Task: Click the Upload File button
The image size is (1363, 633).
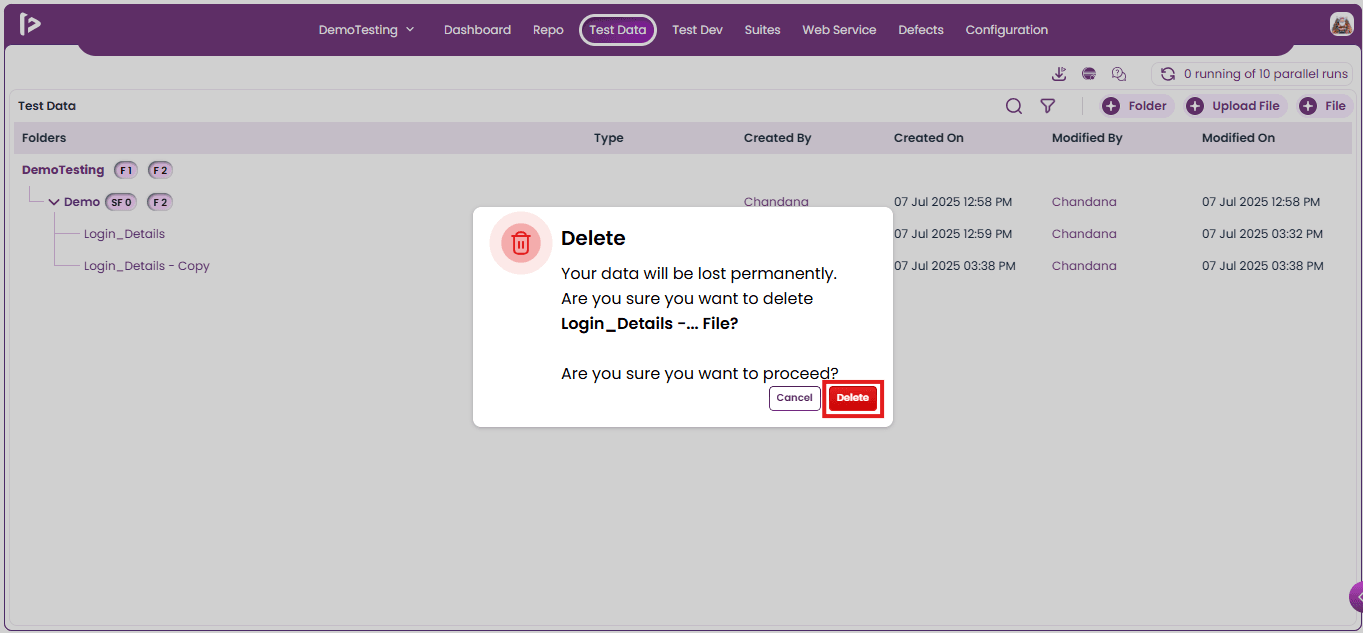Action: (1235, 106)
